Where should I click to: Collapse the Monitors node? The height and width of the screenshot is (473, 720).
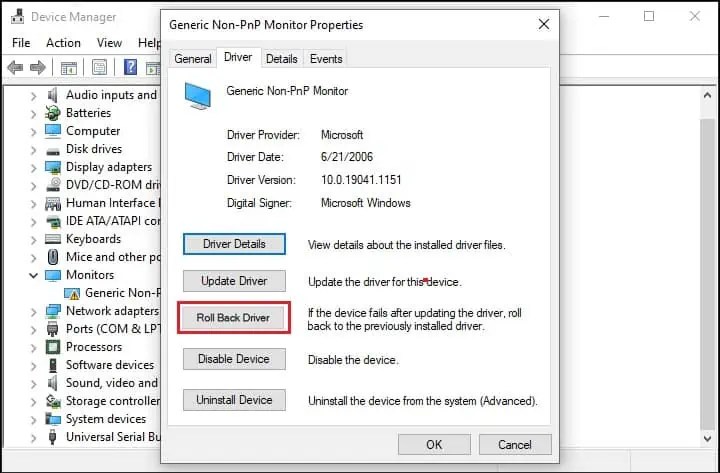33,276
